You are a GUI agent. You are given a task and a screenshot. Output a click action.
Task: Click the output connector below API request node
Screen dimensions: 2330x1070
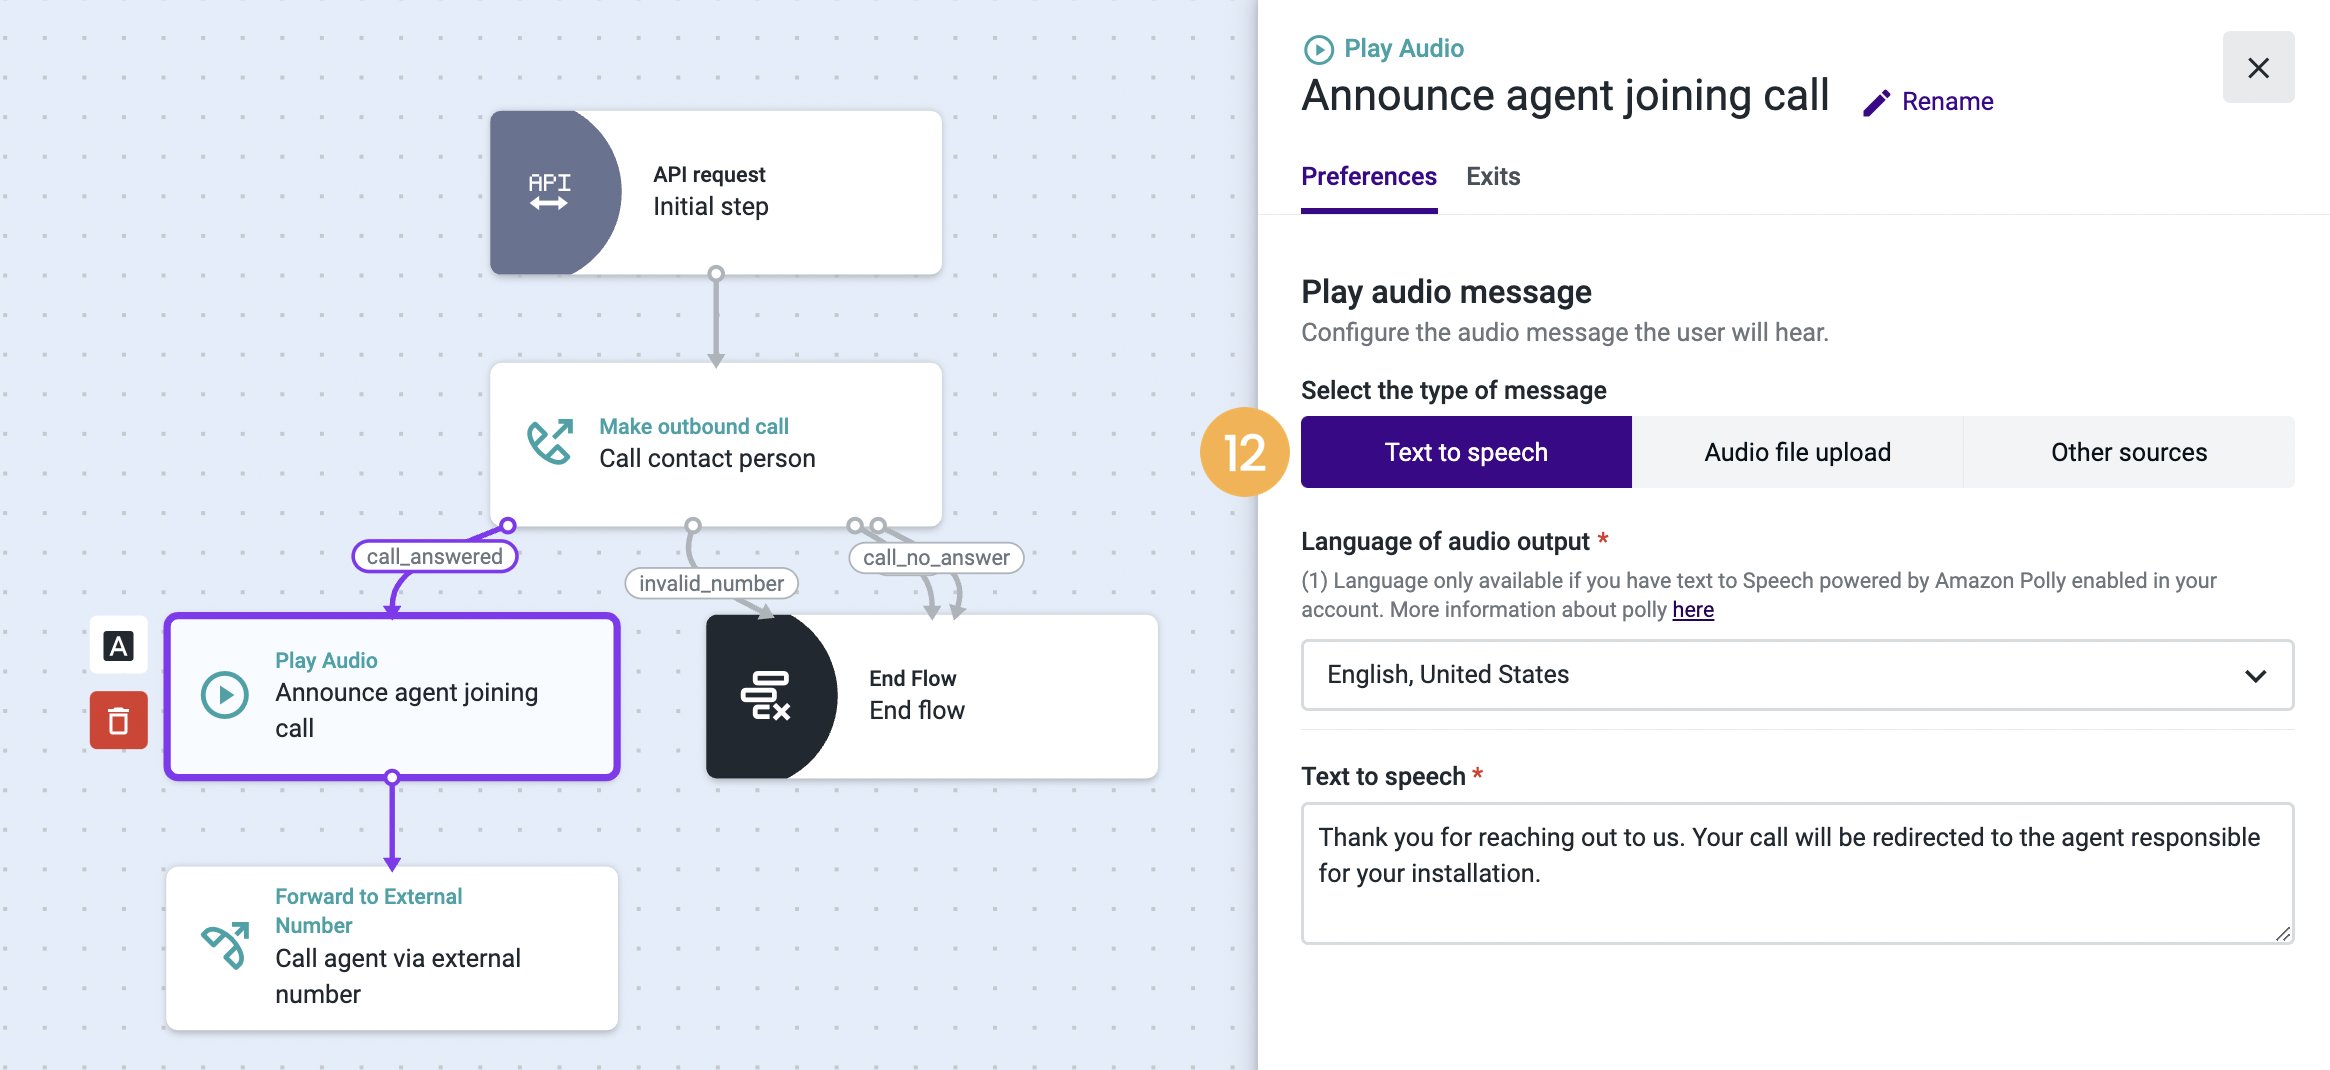pyautogui.click(x=716, y=273)
